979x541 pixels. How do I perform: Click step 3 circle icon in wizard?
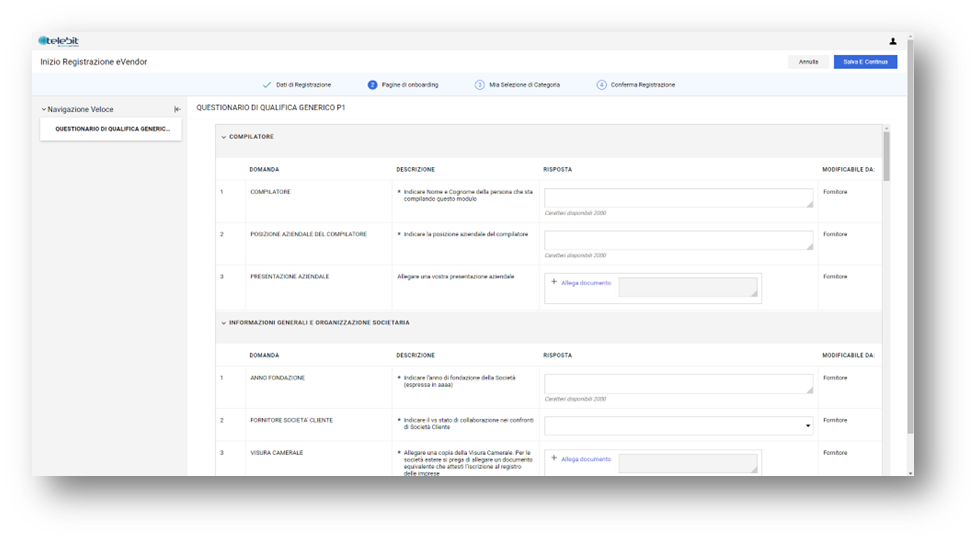[480, 85]
